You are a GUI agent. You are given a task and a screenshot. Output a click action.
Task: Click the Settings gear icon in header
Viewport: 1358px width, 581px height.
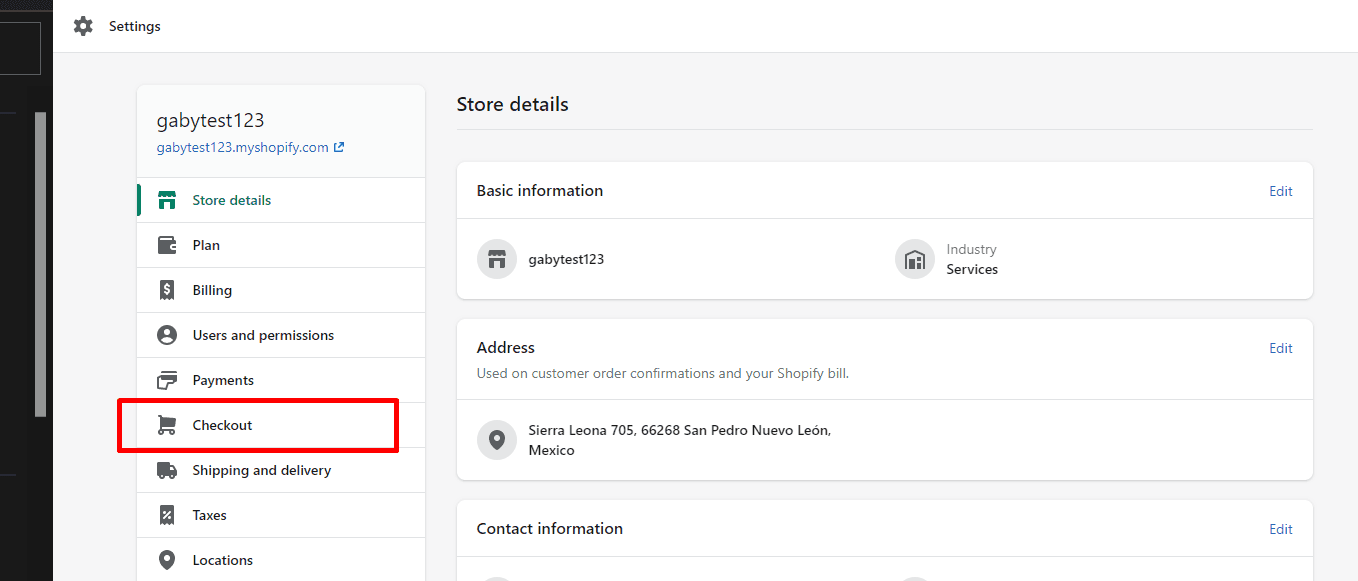(x=83, y=26)
